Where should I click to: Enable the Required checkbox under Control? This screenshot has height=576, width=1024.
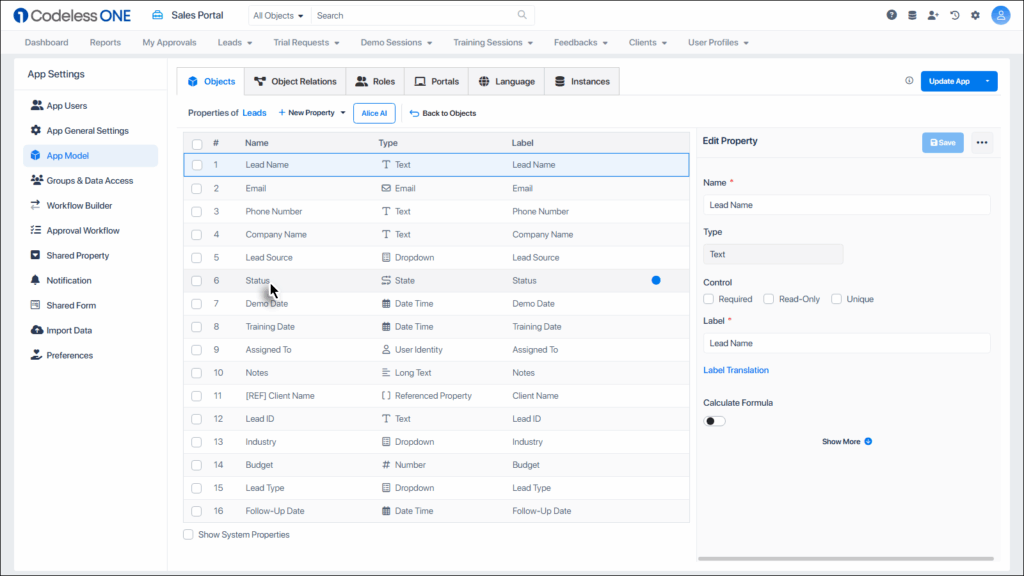(710, 298)
